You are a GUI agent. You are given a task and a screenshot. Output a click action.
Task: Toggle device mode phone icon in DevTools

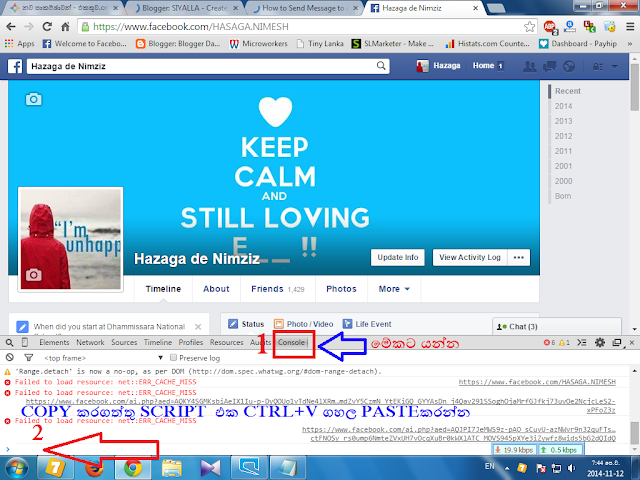25,342
